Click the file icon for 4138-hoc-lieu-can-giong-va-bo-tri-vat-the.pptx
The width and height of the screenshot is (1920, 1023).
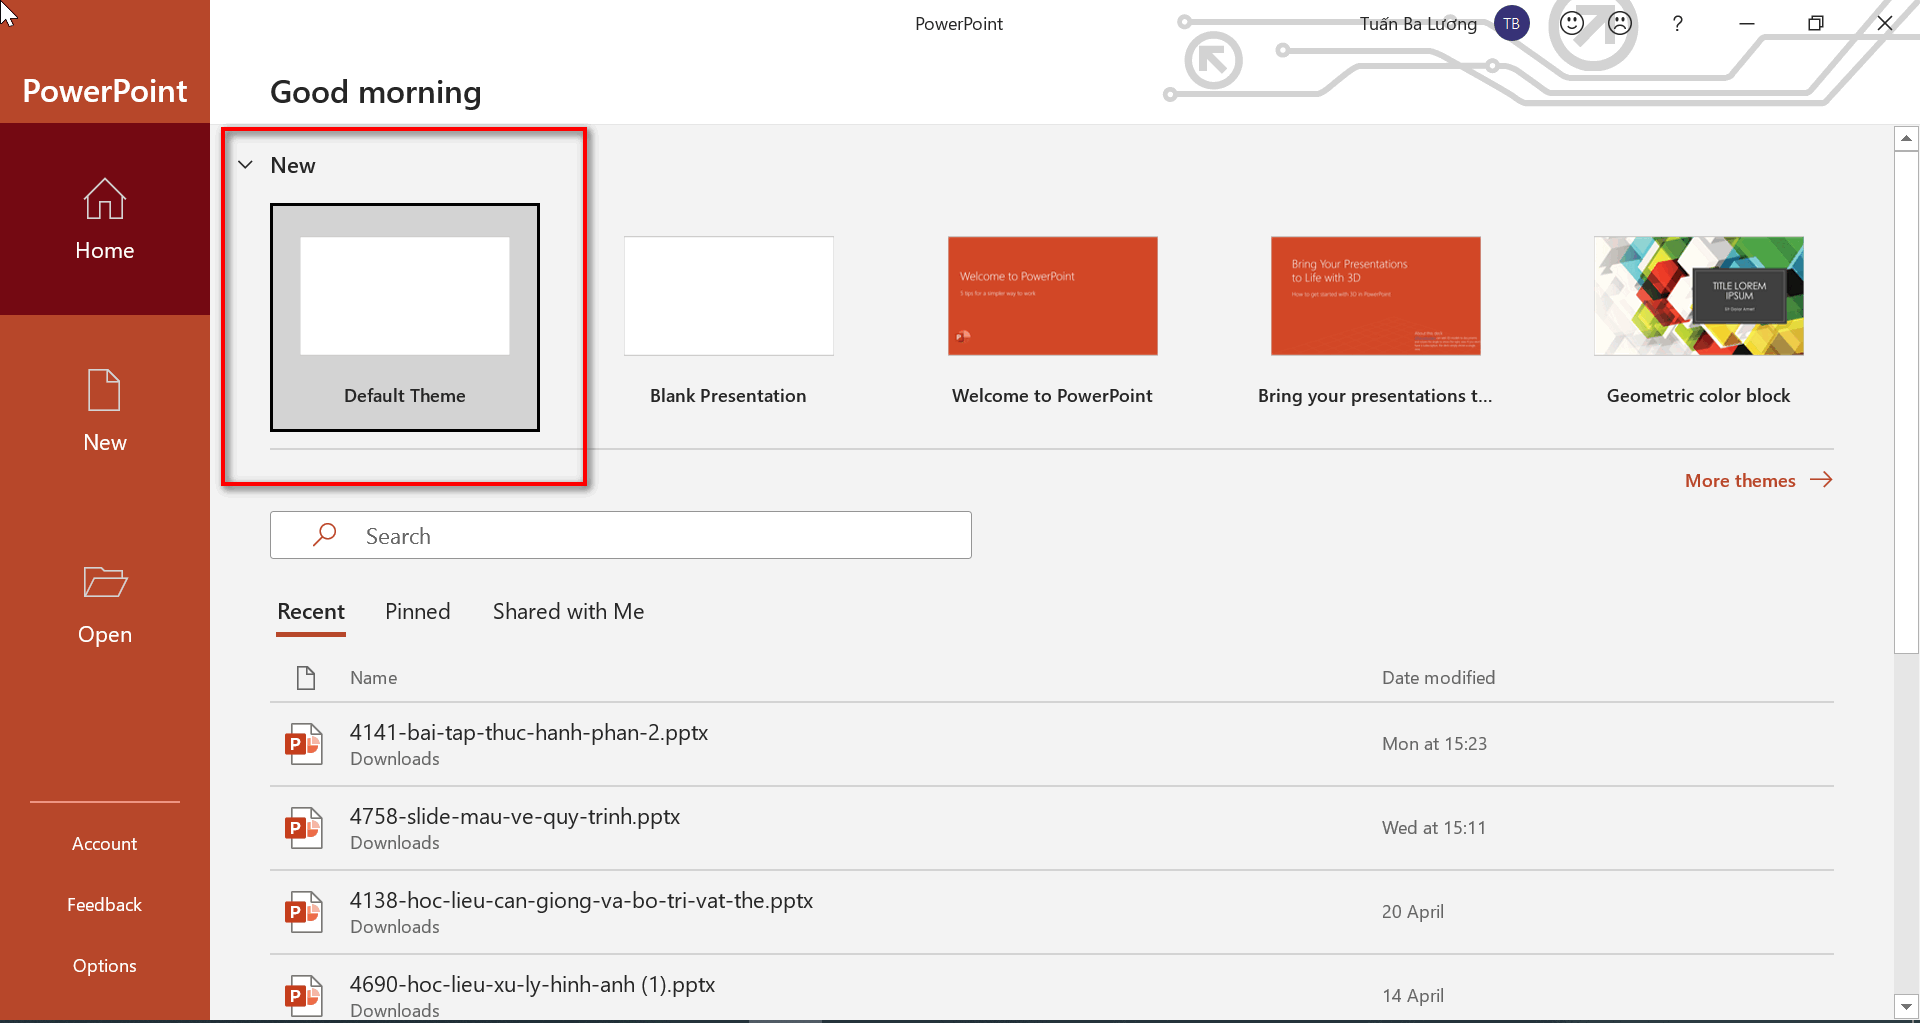tap(304, 912)
